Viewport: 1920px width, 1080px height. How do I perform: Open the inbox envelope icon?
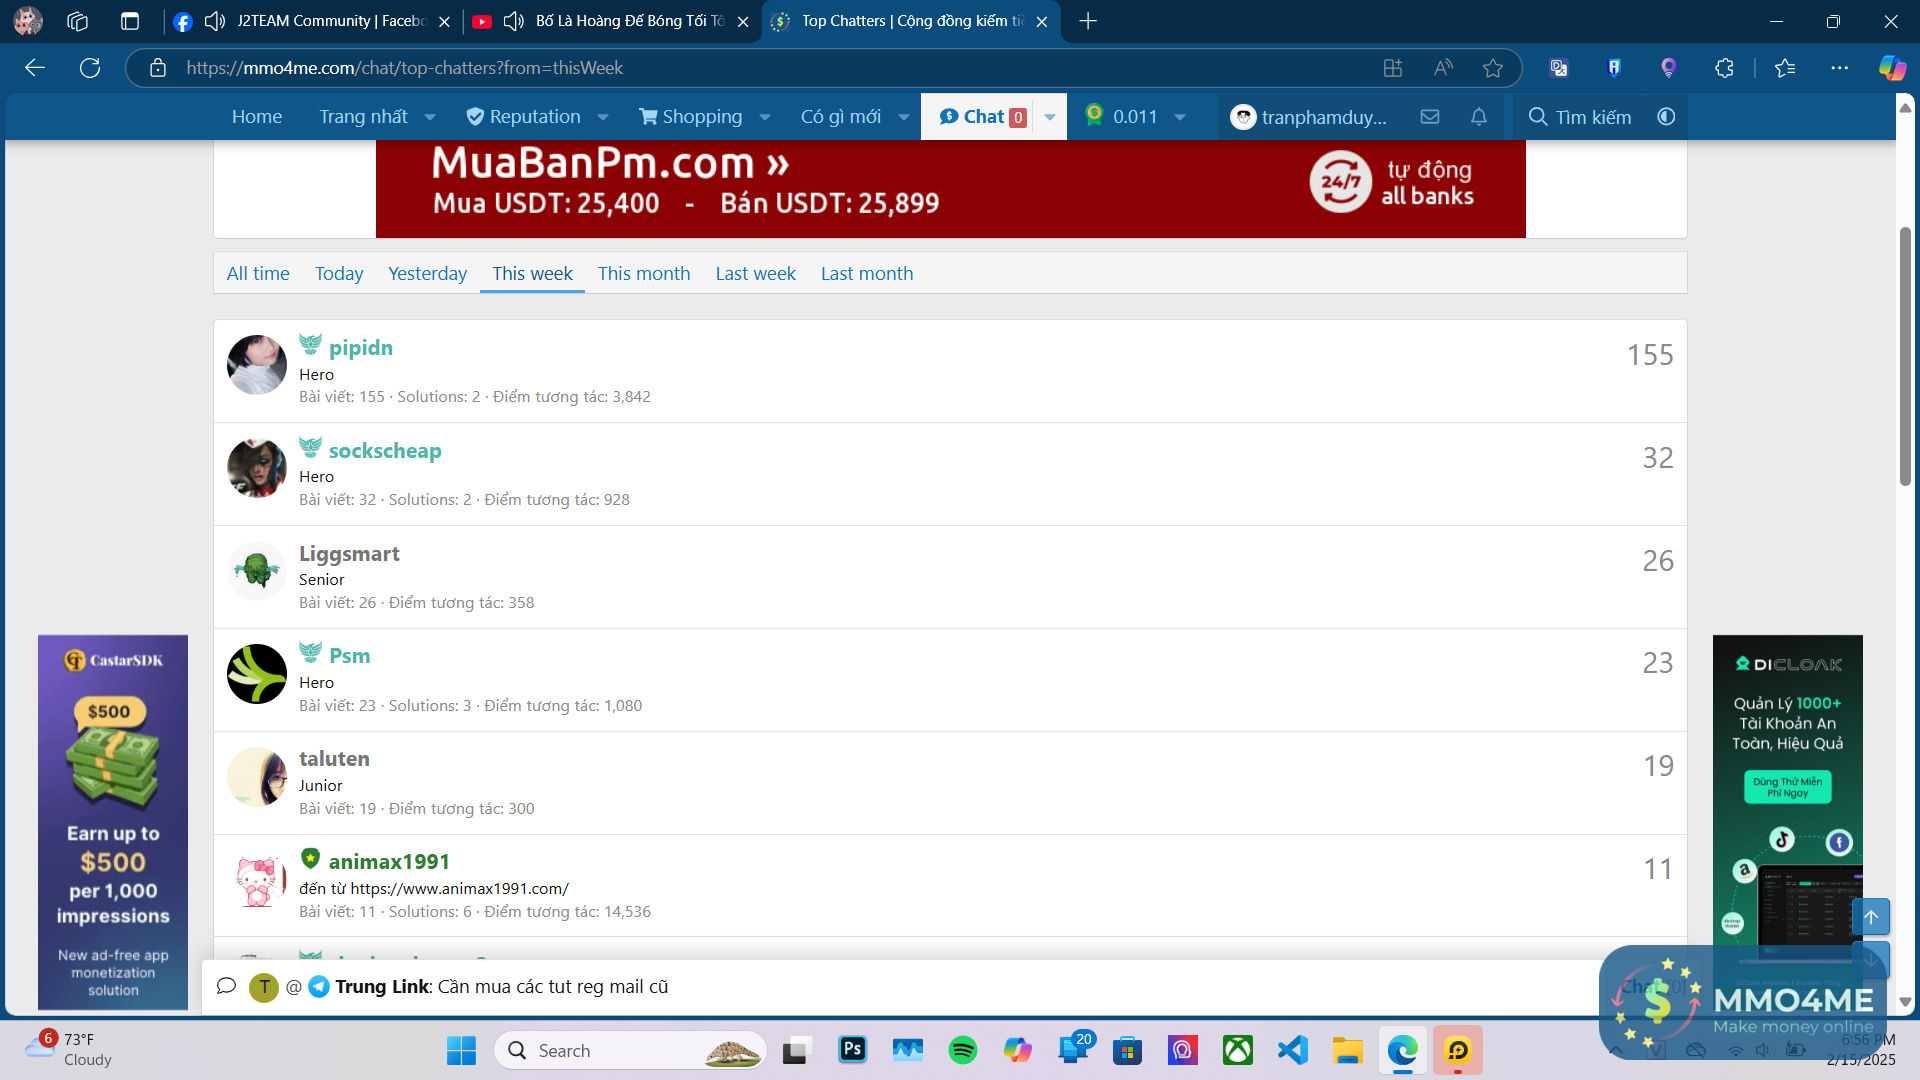1430,117
